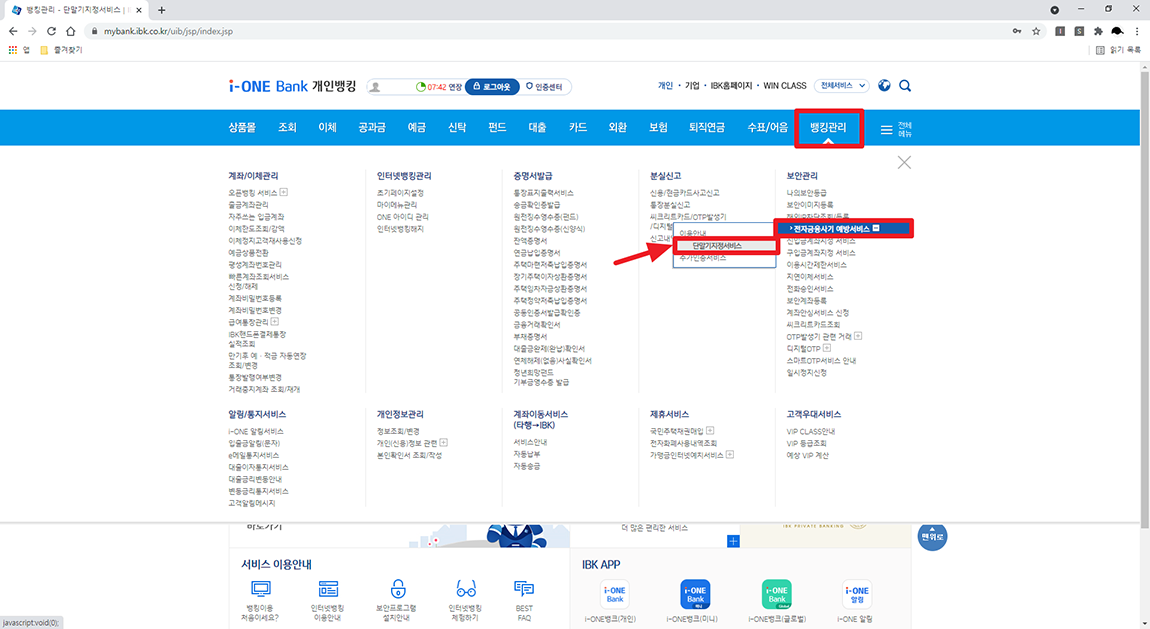Expand 가명금인터넷예치서비스 plus toggle
The width and height of the screenshot is (1150, 629).
730,455
